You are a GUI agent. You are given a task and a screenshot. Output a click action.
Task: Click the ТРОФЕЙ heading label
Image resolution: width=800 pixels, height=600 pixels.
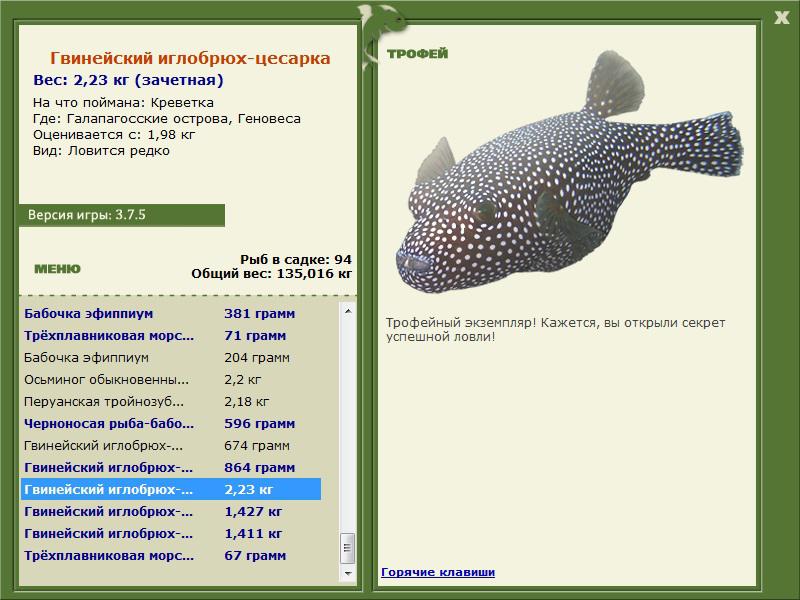(x=417, y=54)
